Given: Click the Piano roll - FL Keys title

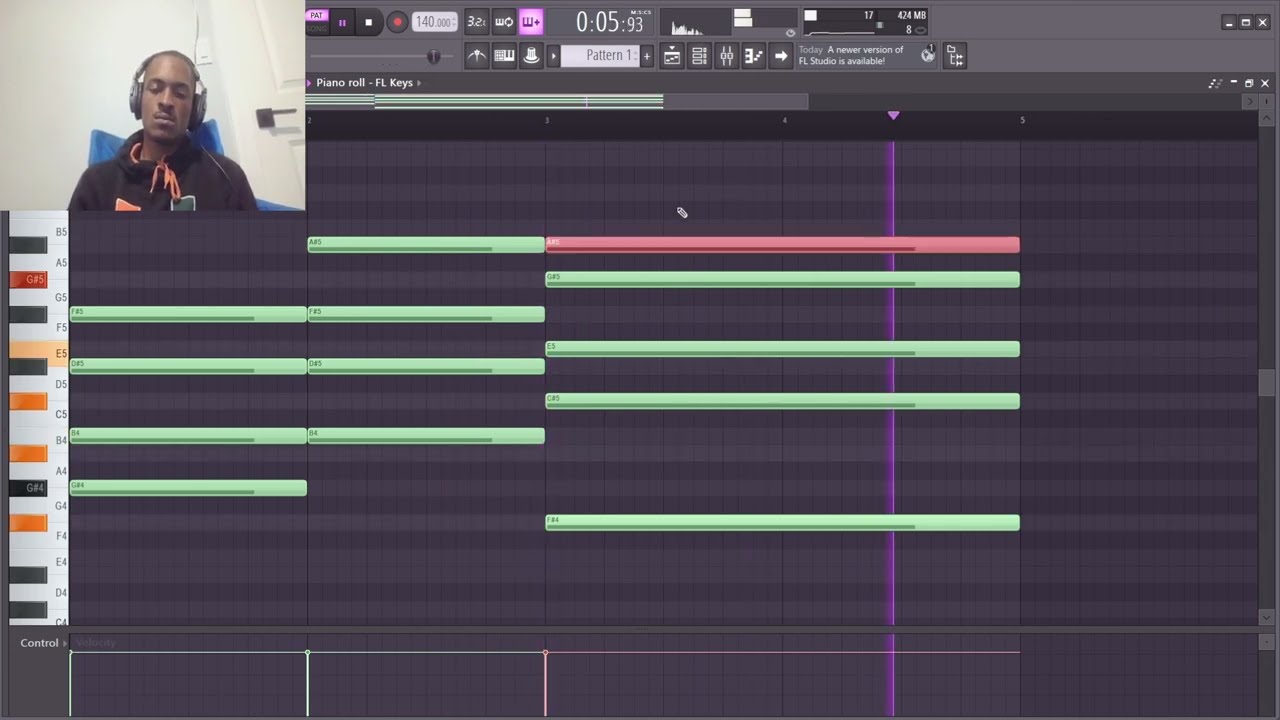Looking at the screenshot, I should pos(364,83).
